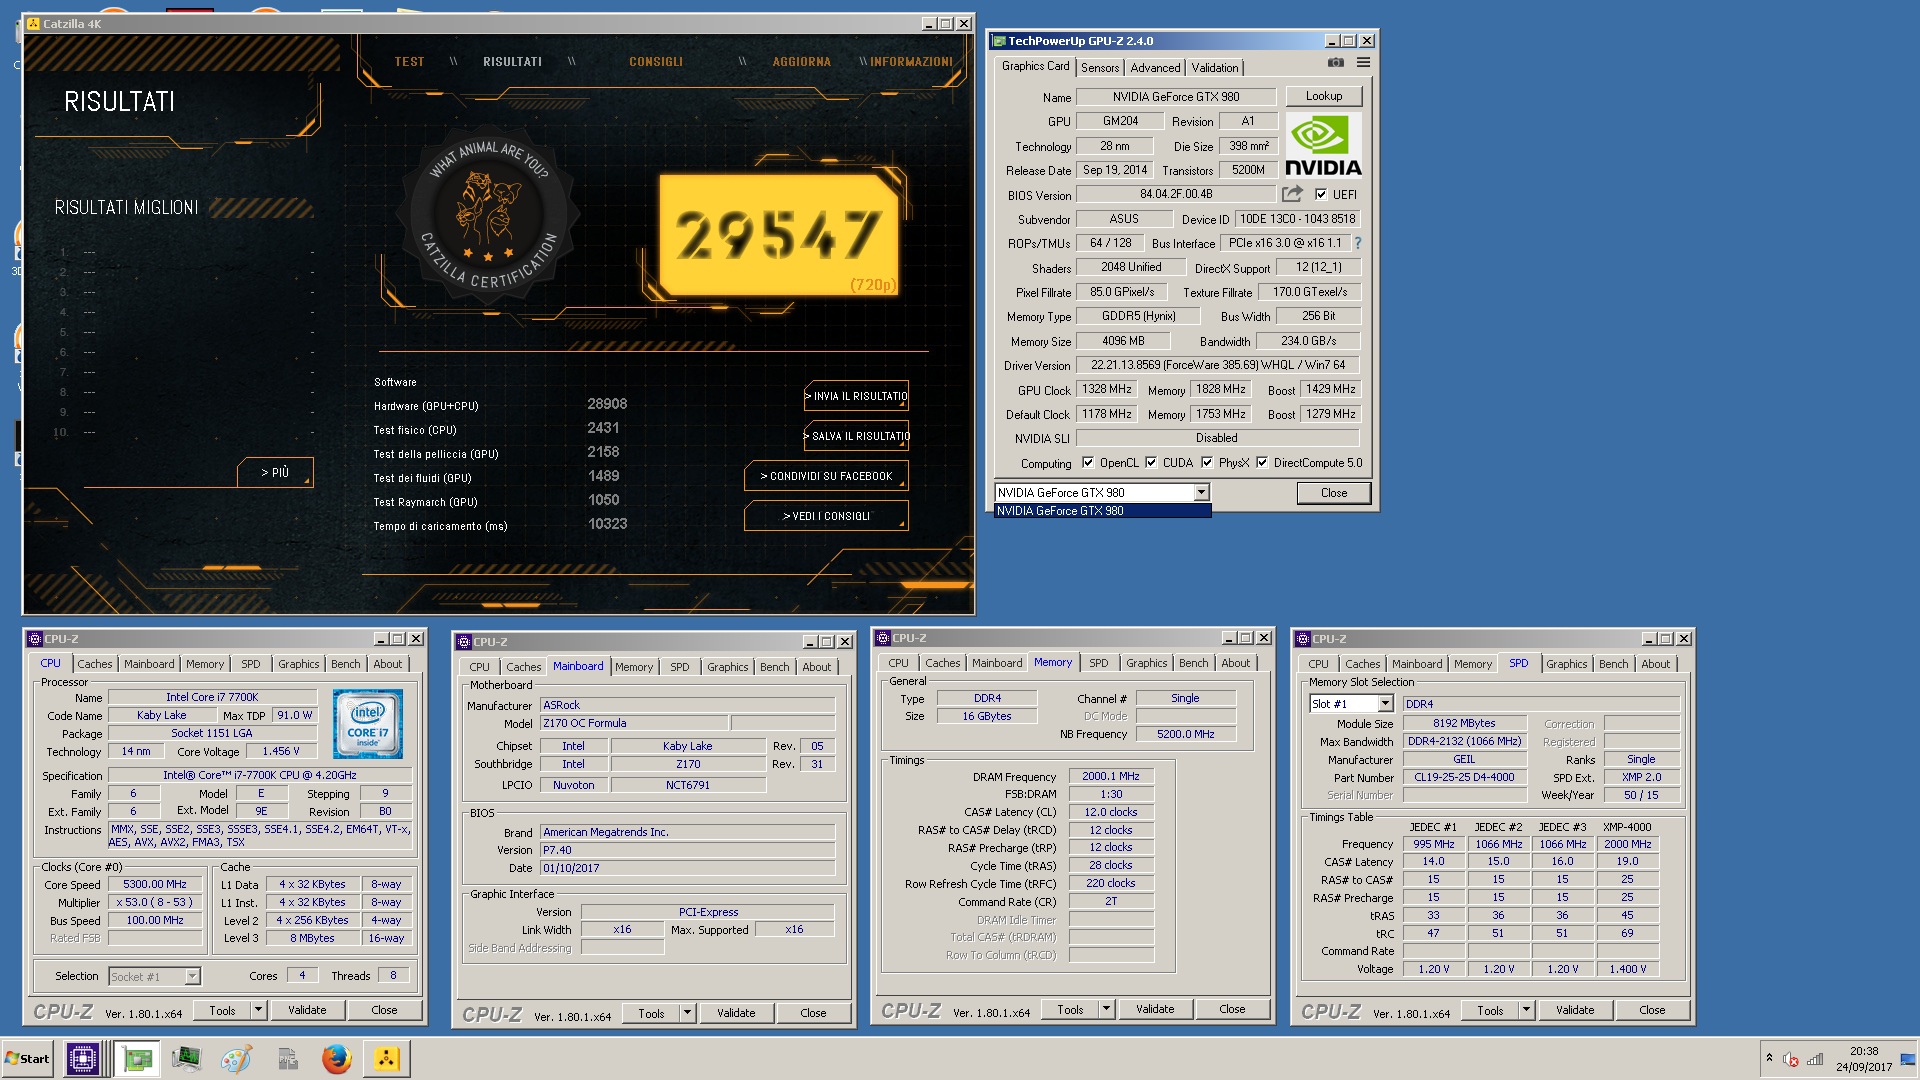Click the PIÙ button in Catzilla
This screenshot has width=1920, height=1080.
275,472
